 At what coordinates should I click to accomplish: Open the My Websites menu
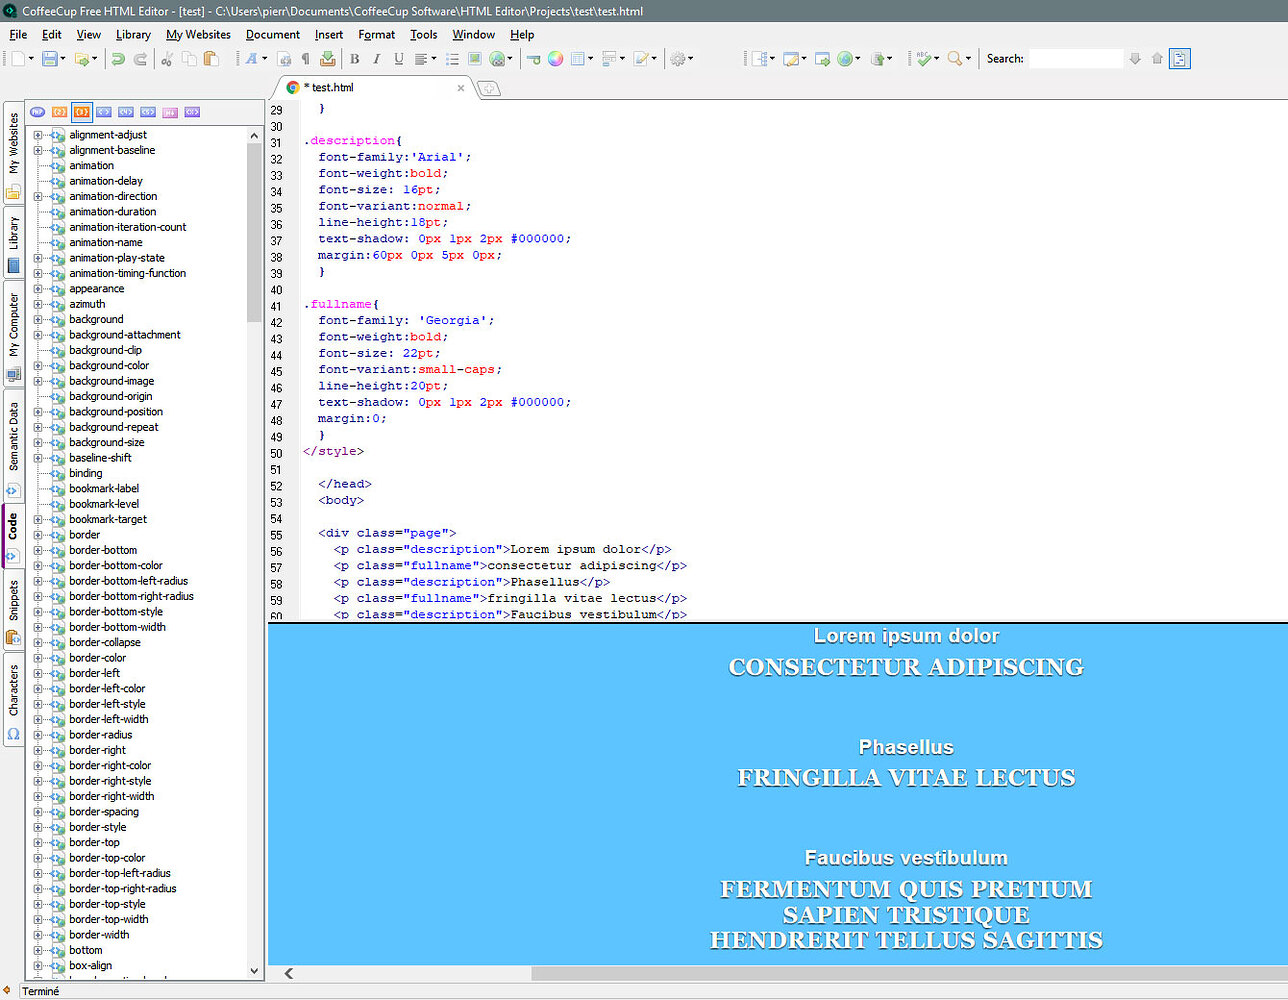[198, 34]
